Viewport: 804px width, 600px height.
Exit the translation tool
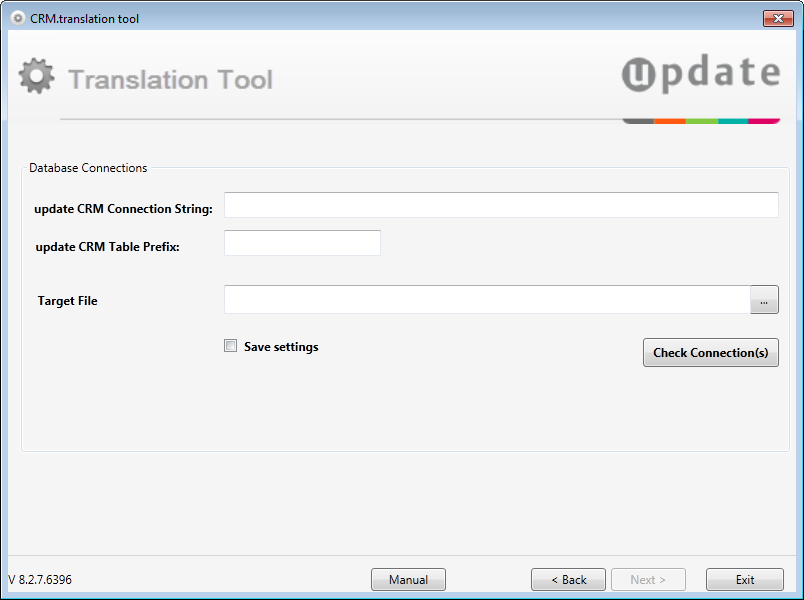click(745, 580)
